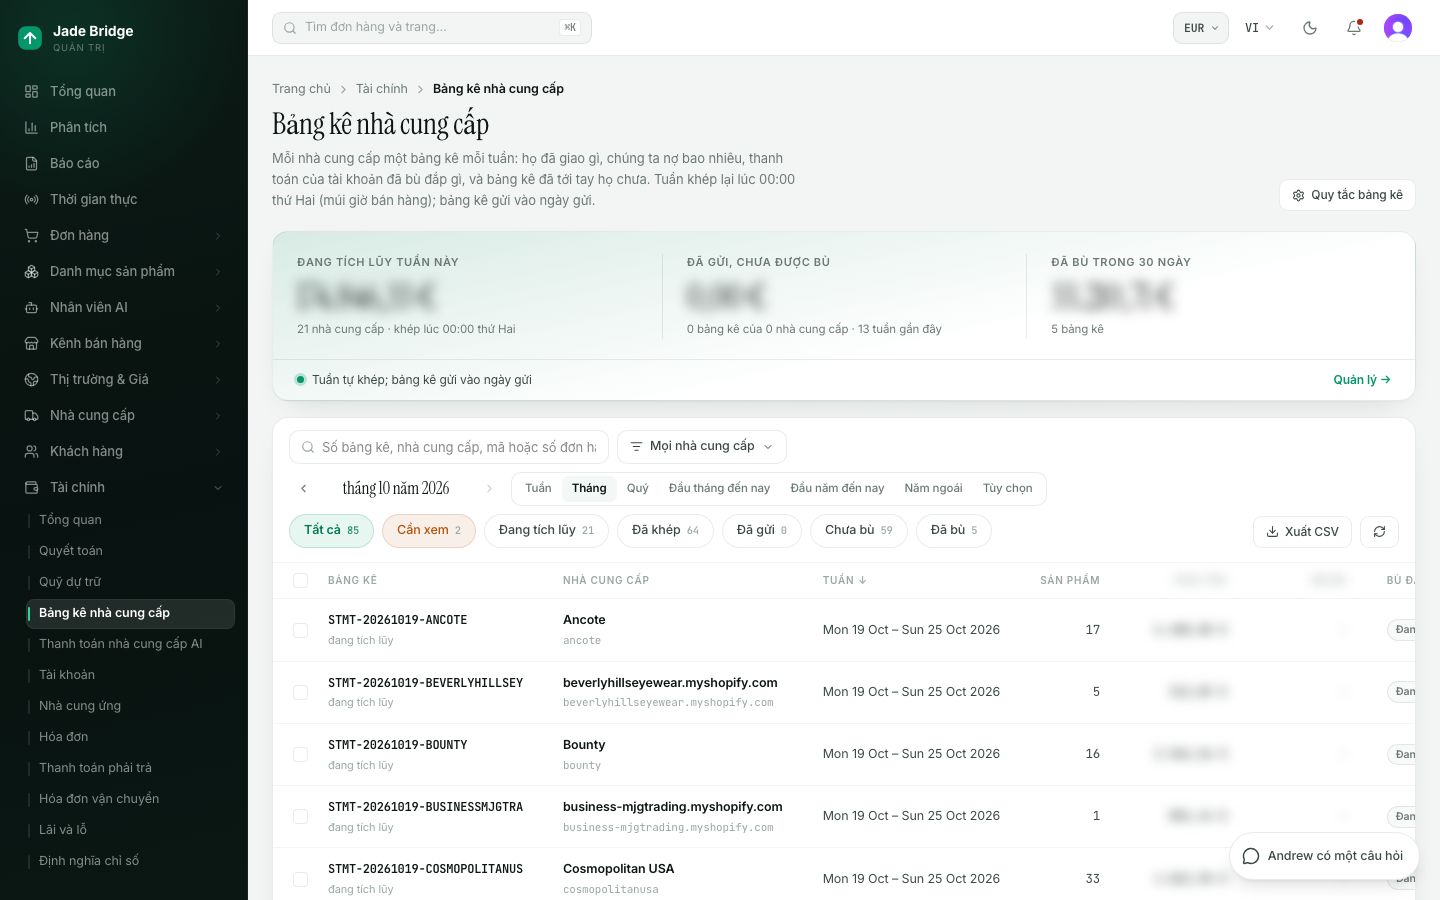1440x900 pixels.
Task: Switch to the Tuần period tab
Action: tap(538, 488)
